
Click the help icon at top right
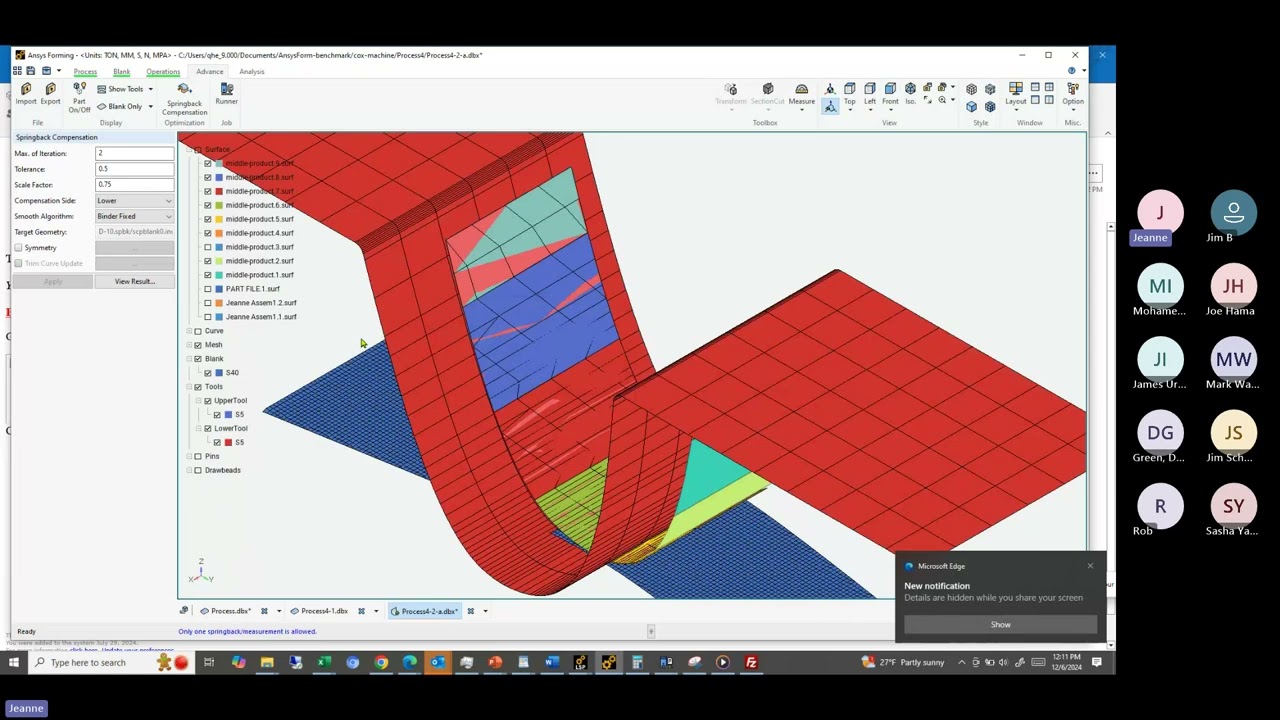[1072, 71]
